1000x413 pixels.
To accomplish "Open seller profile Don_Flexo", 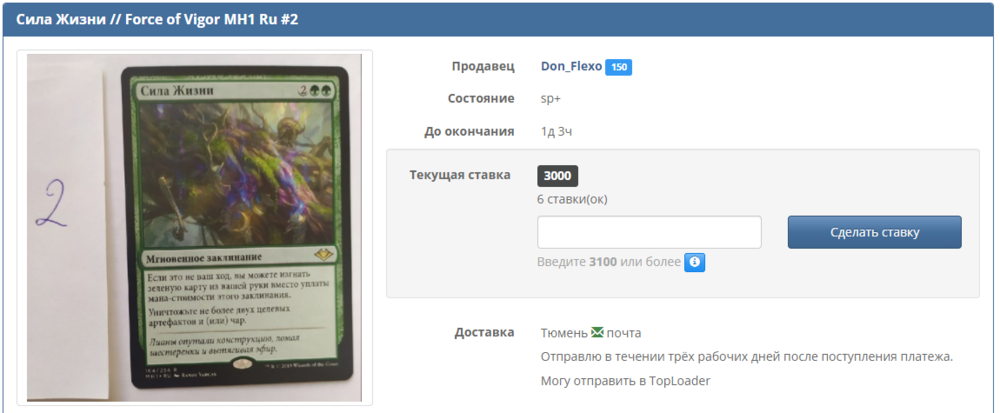I will 571,66.
